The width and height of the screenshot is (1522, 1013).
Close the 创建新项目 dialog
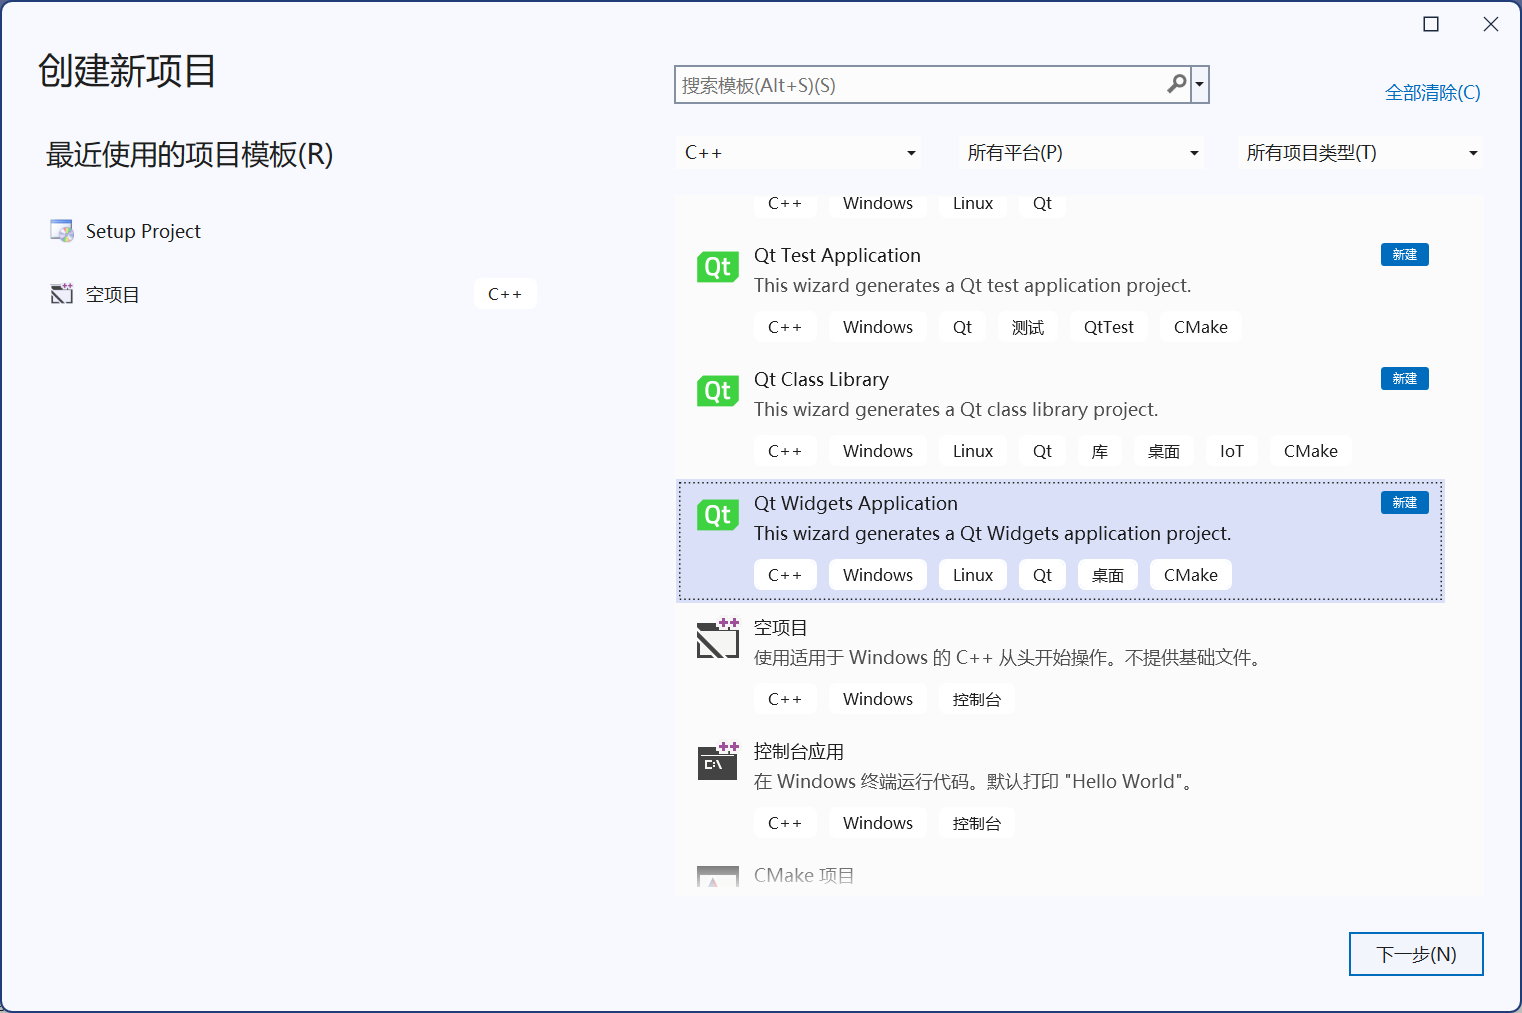click(1491, 24)
